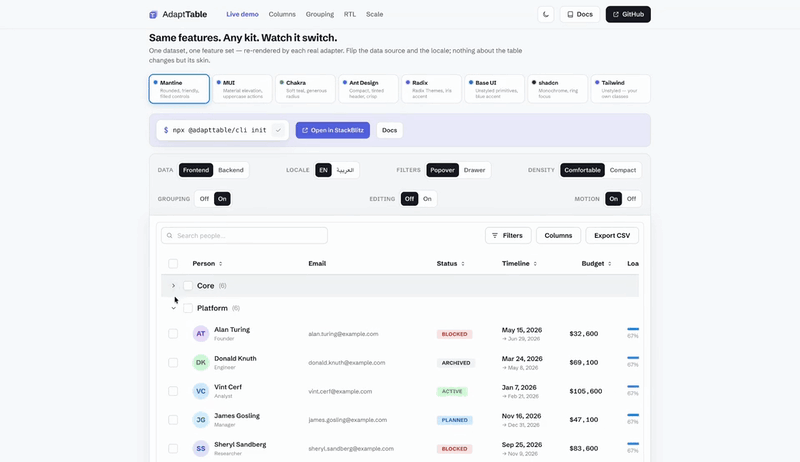Select Sheryl Sandberg row checkbox
The height and width of the screenshot is (462, 800).
pyautogui.click(x=173, y=448)
